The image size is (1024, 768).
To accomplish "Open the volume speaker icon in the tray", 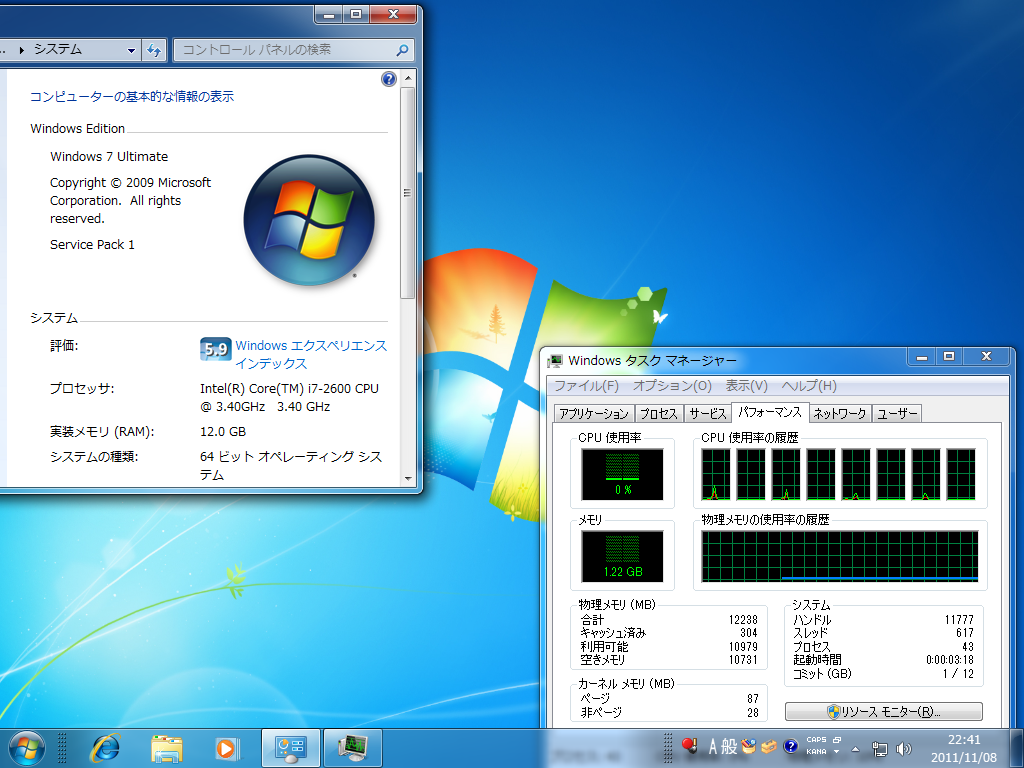I will pyautogui.click(x=904, y=749).
